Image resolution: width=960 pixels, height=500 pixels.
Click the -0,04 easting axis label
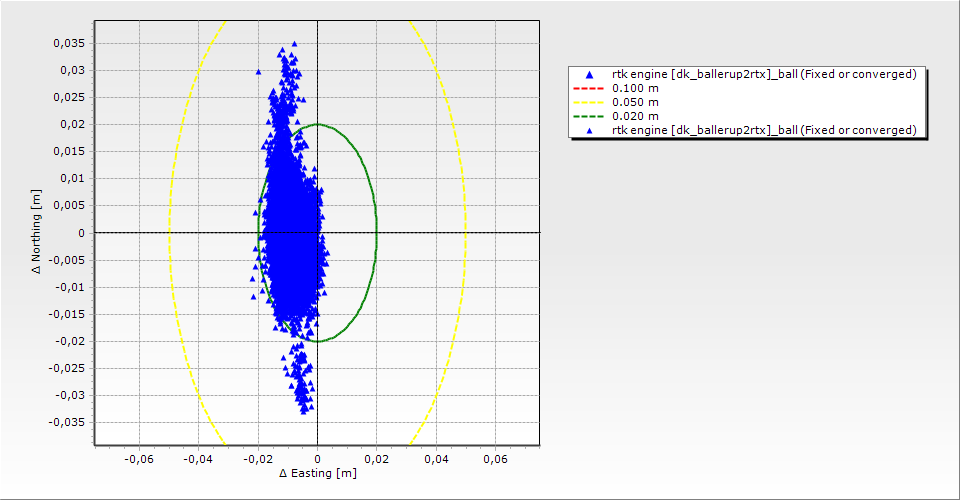click(x=198, y=459)
